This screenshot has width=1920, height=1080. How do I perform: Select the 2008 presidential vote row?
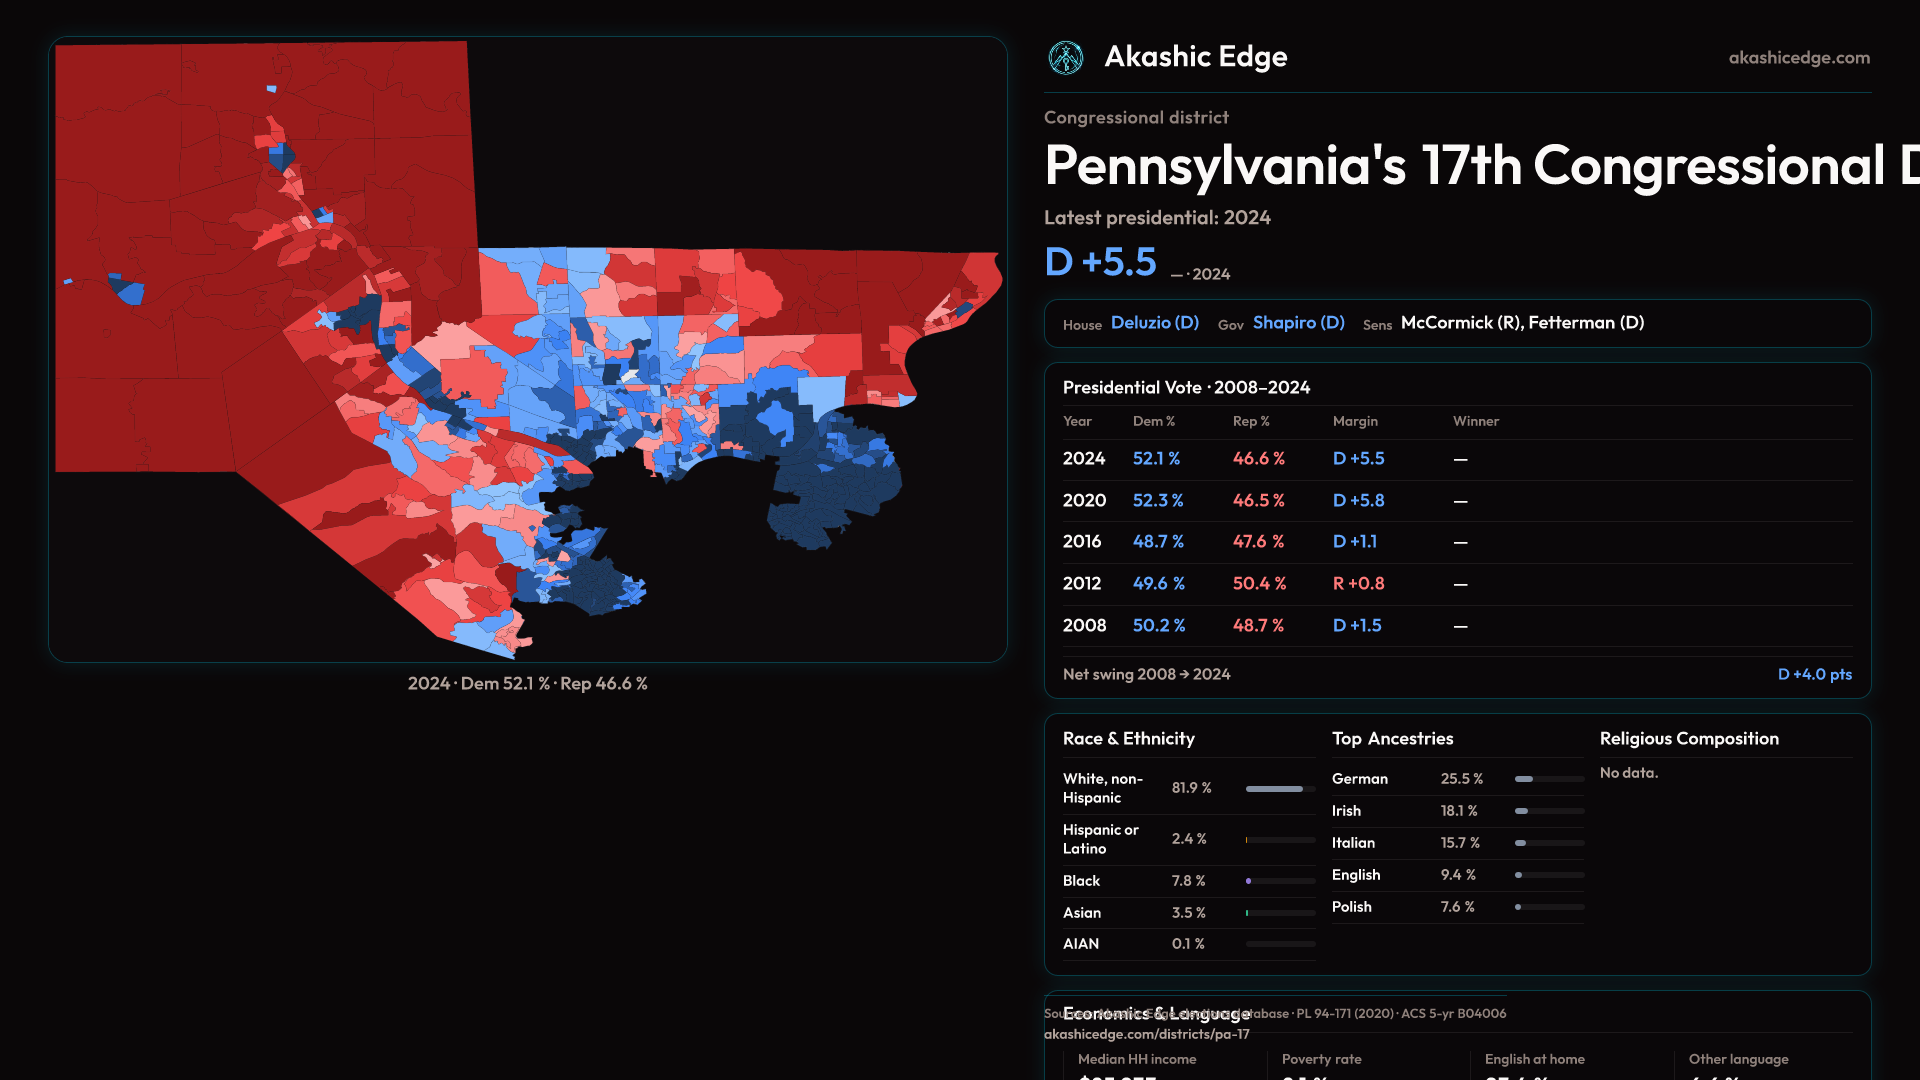(1456, 626)
